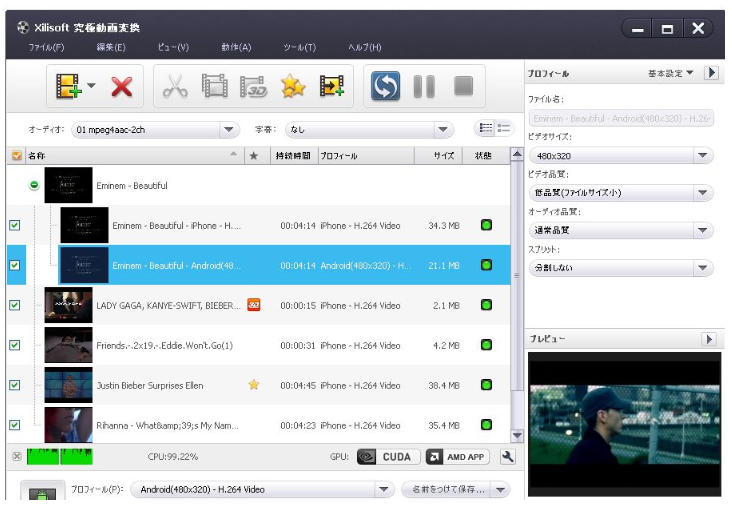Click the Android device profile icon
The height and width of the screenshot is (505, 732).
point(42,492)
